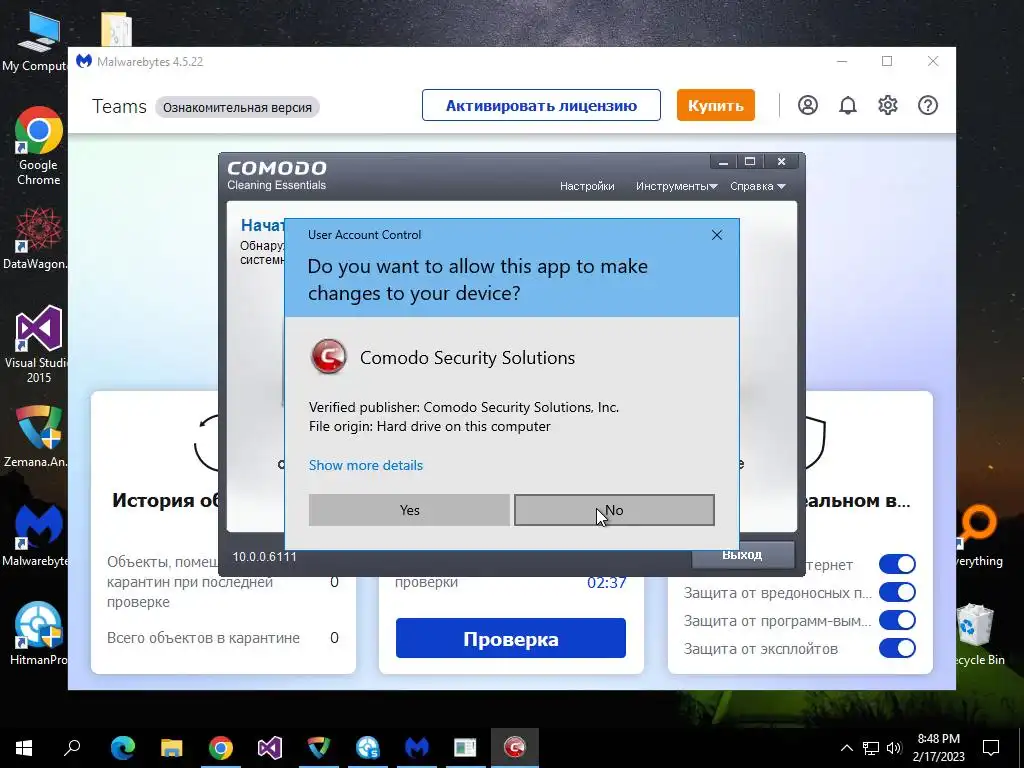The width and height of the screenshot is (1024, 768).
Task: Switch to Malwarebytes in the taskbar
Action: 417,748
